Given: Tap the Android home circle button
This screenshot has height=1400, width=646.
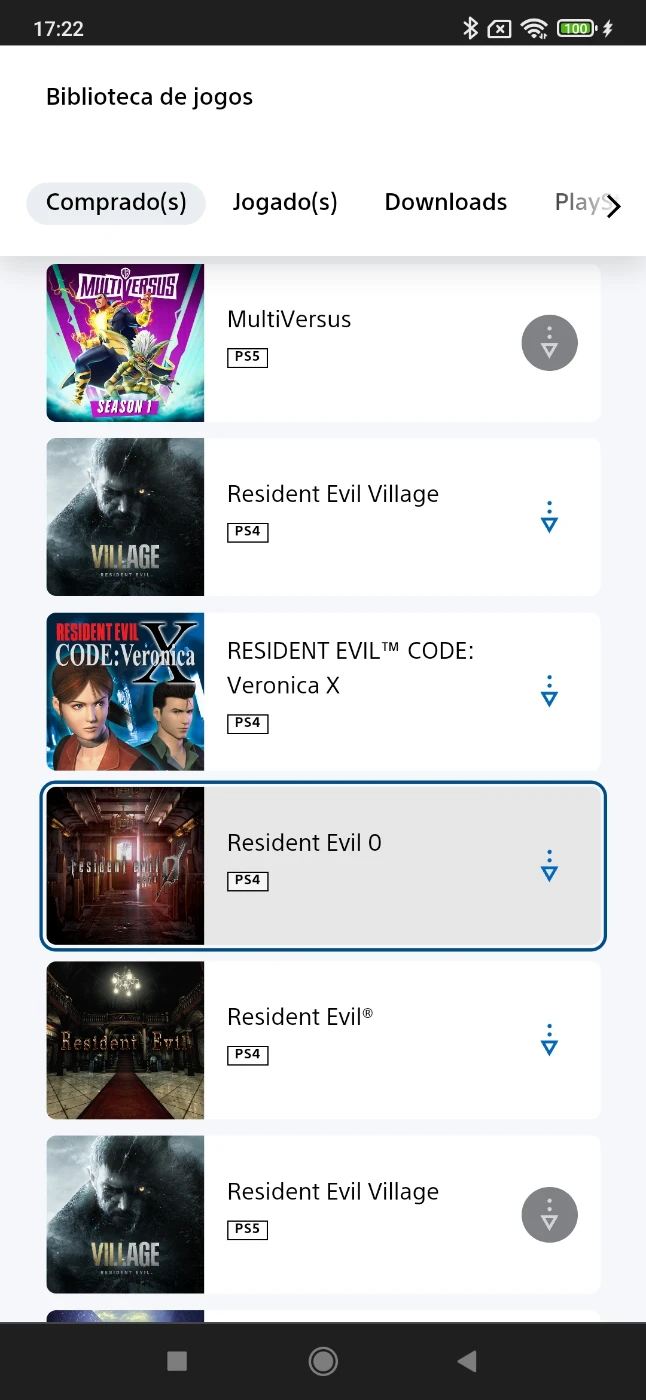Looking at the screenshot, I should 323,1360.
